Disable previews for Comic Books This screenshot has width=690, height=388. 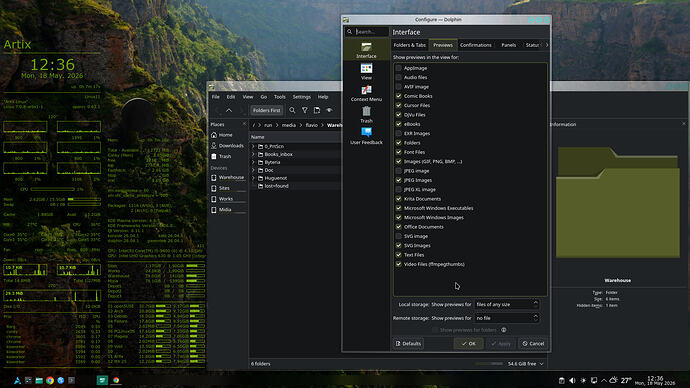(x=399, y=96)
